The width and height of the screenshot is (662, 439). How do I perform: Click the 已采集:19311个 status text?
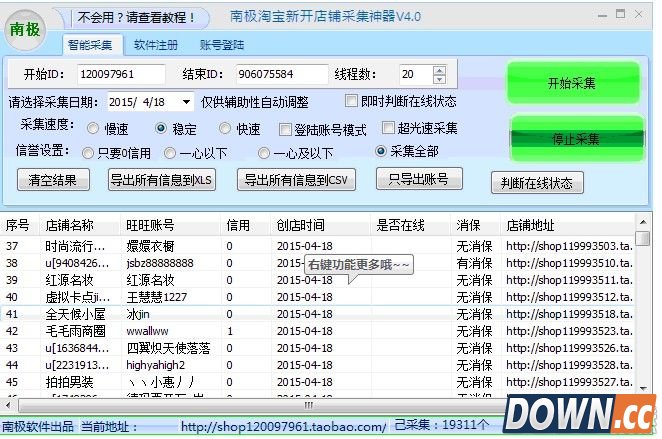coord(442,425)
